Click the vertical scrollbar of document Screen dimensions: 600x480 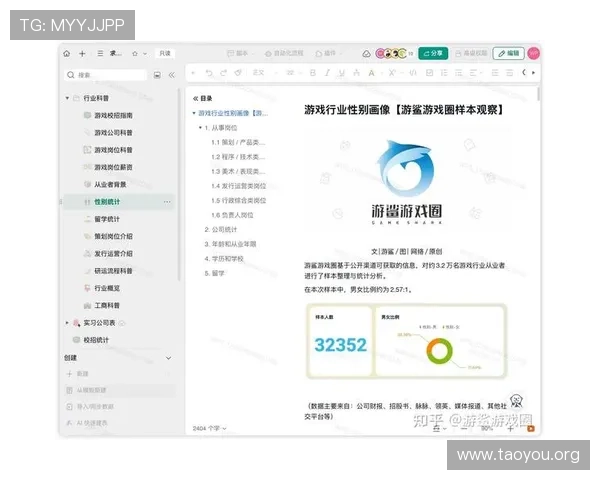pos(538,94)
